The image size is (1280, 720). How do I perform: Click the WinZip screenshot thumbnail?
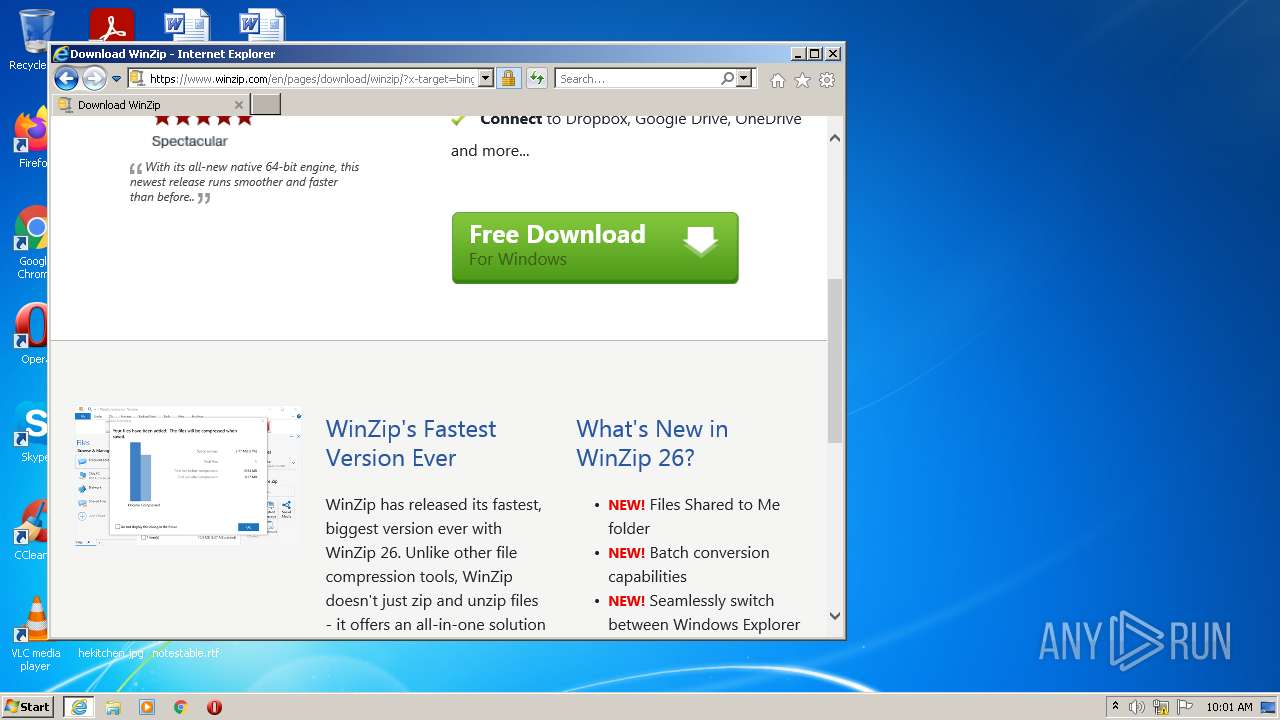click(x=188, y=476)
